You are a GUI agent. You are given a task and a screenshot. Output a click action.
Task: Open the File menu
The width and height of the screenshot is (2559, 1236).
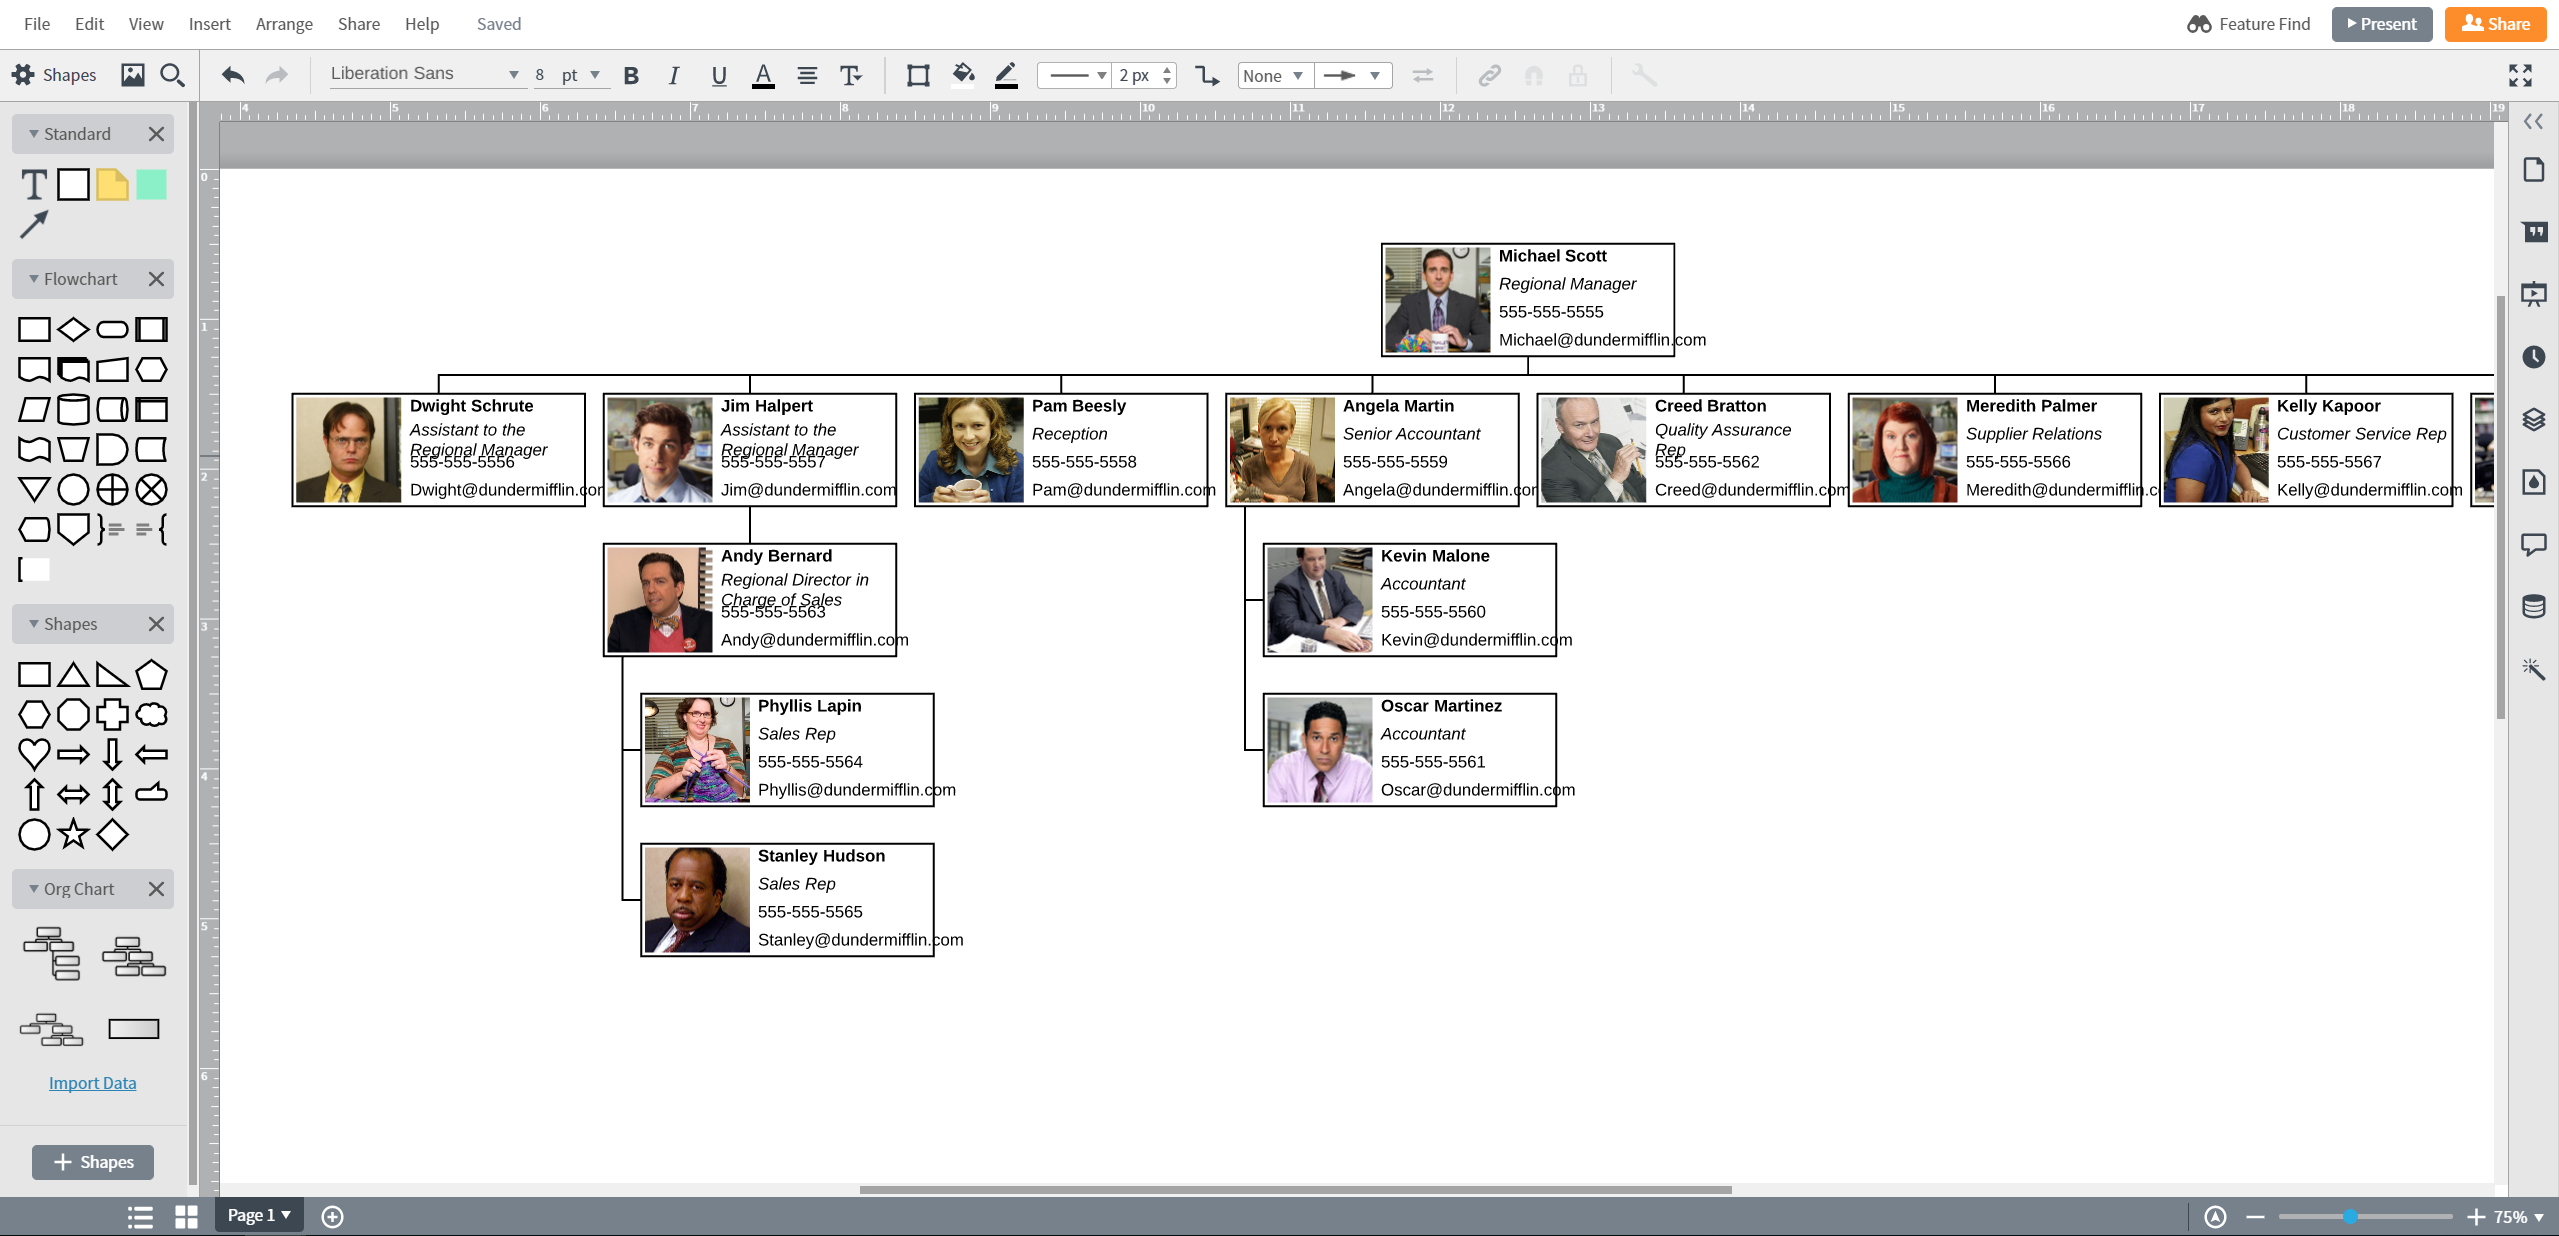tap(37, 24)
